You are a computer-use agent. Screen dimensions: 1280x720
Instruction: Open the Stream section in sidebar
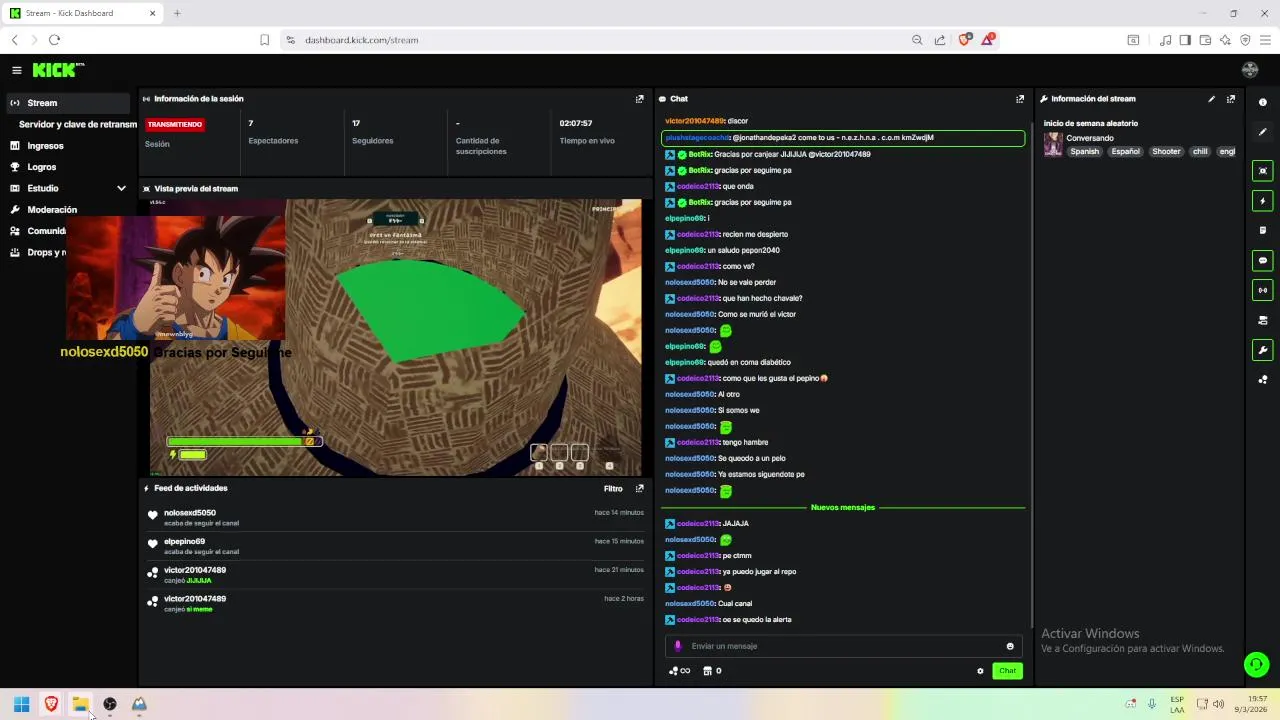pos(66,103)
